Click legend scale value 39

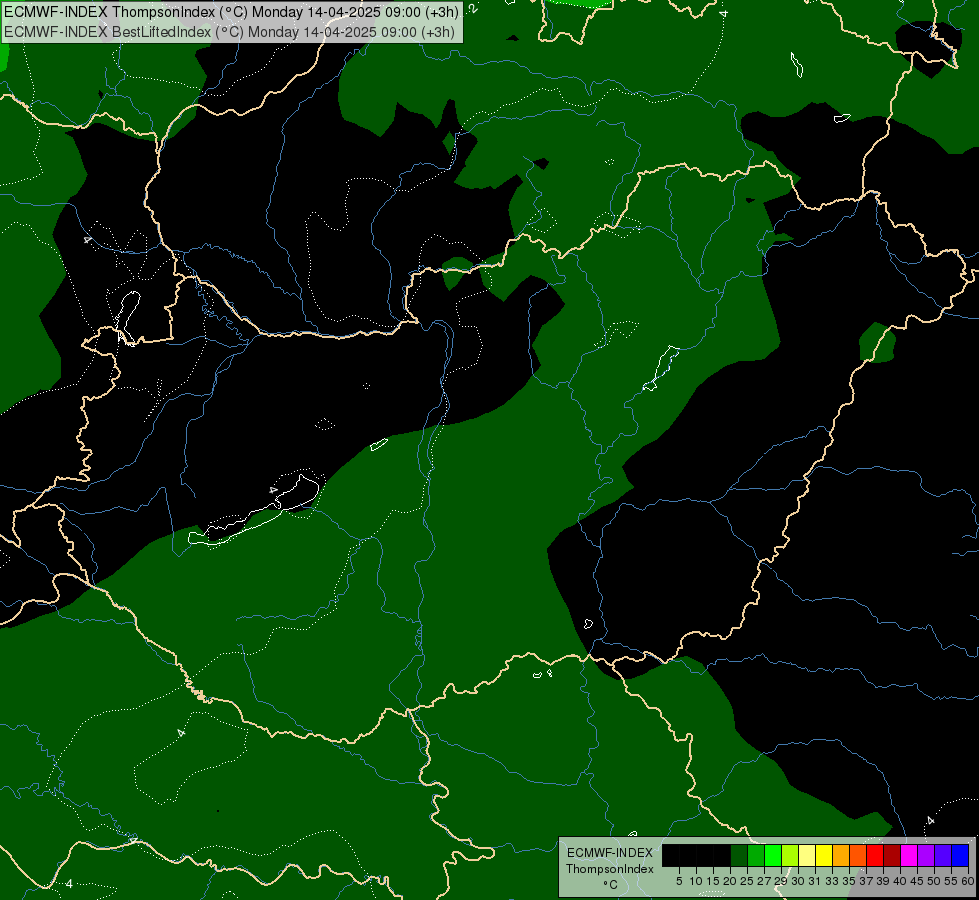883,881
